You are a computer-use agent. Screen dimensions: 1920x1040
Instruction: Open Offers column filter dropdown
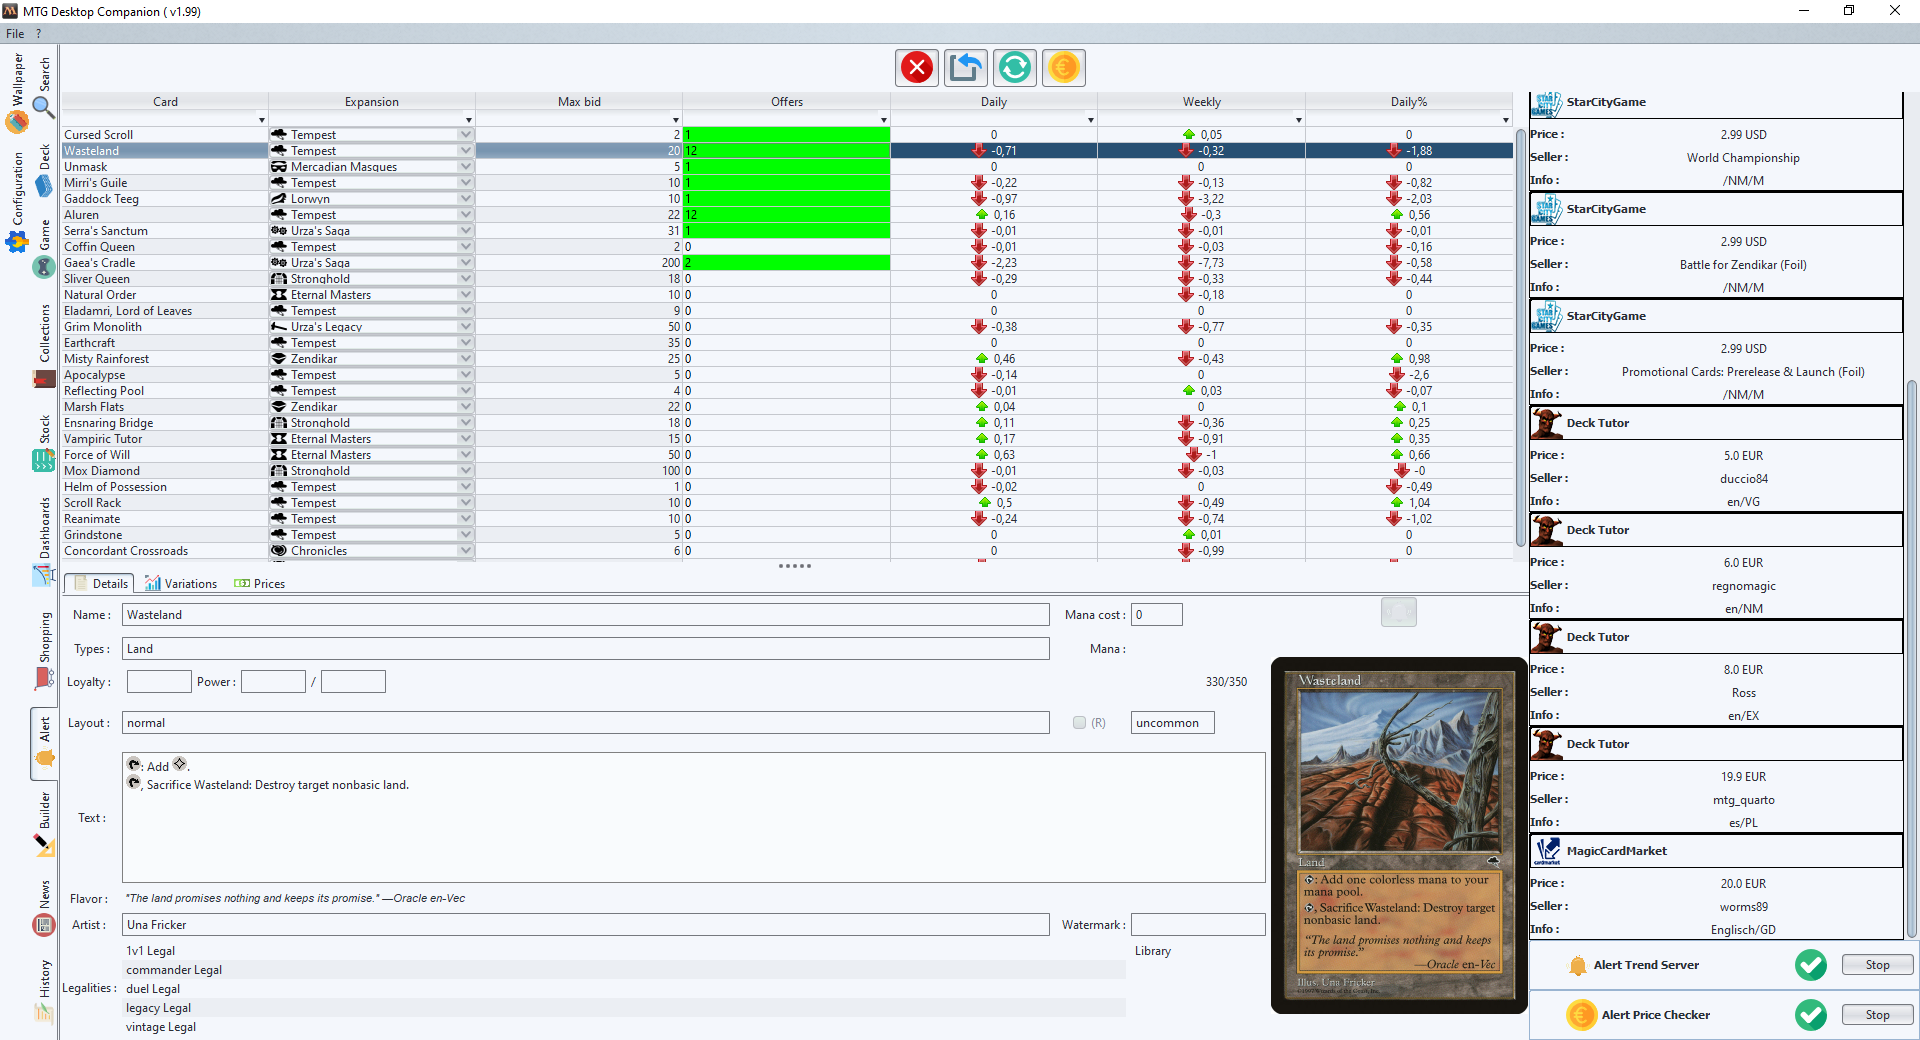coord(884,120)
